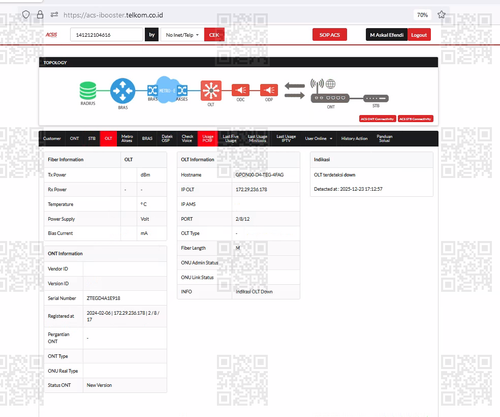Screen dimensions: 500x417
Task: Click the bidirectional arrows traffic icon
Action: 295,91
